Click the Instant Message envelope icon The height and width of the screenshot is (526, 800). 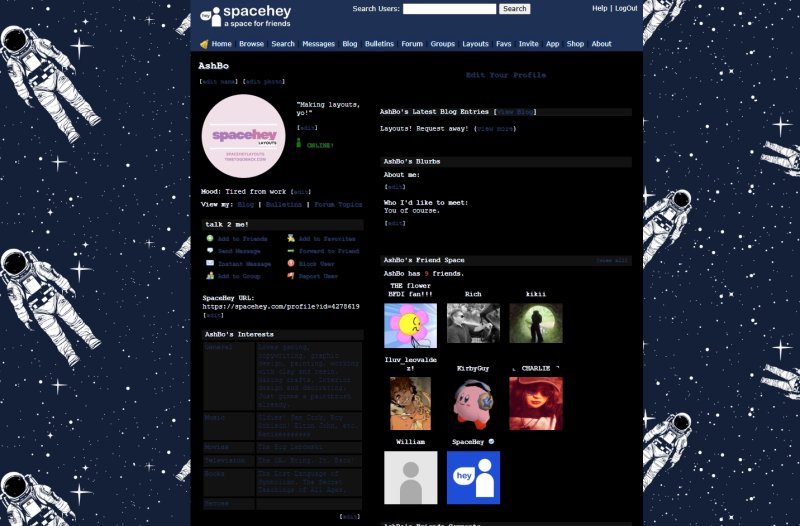click(x=210, y=263)
